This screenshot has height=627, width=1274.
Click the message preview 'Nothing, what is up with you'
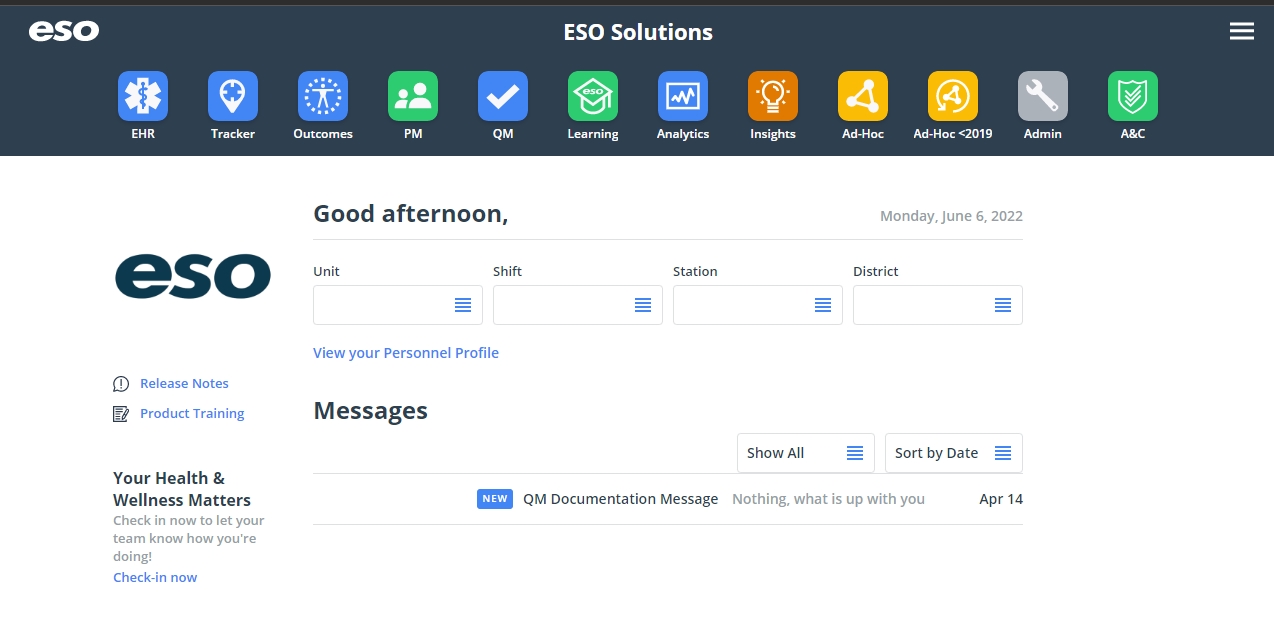(x=828, y=499)
